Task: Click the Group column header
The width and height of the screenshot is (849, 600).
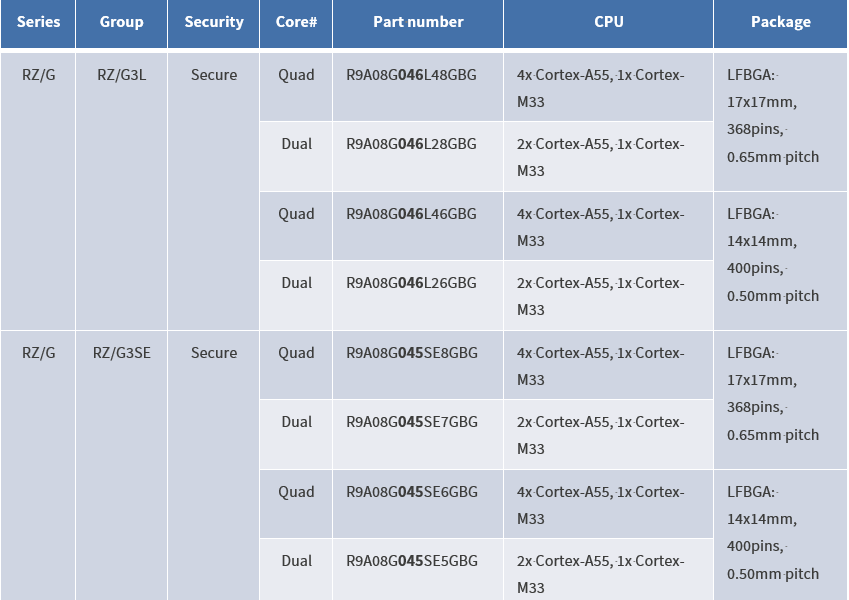Action: click(121, 22)
